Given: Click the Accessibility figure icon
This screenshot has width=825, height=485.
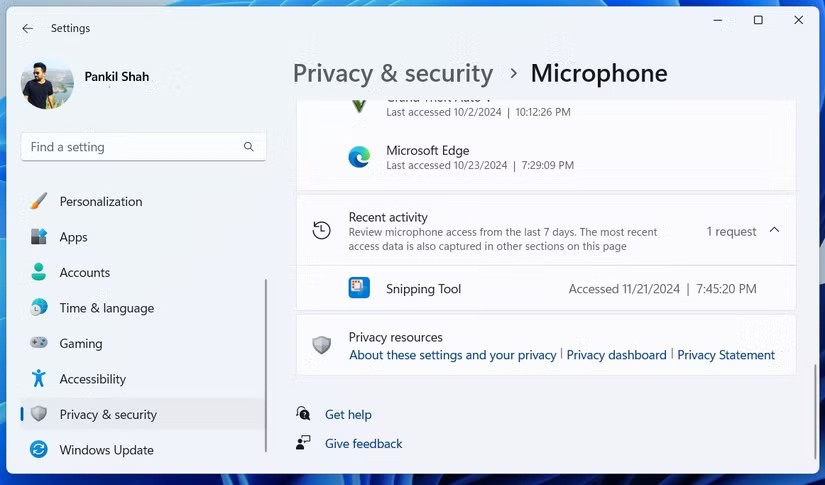Looking at the screenshot, I should tap(39, 378).
